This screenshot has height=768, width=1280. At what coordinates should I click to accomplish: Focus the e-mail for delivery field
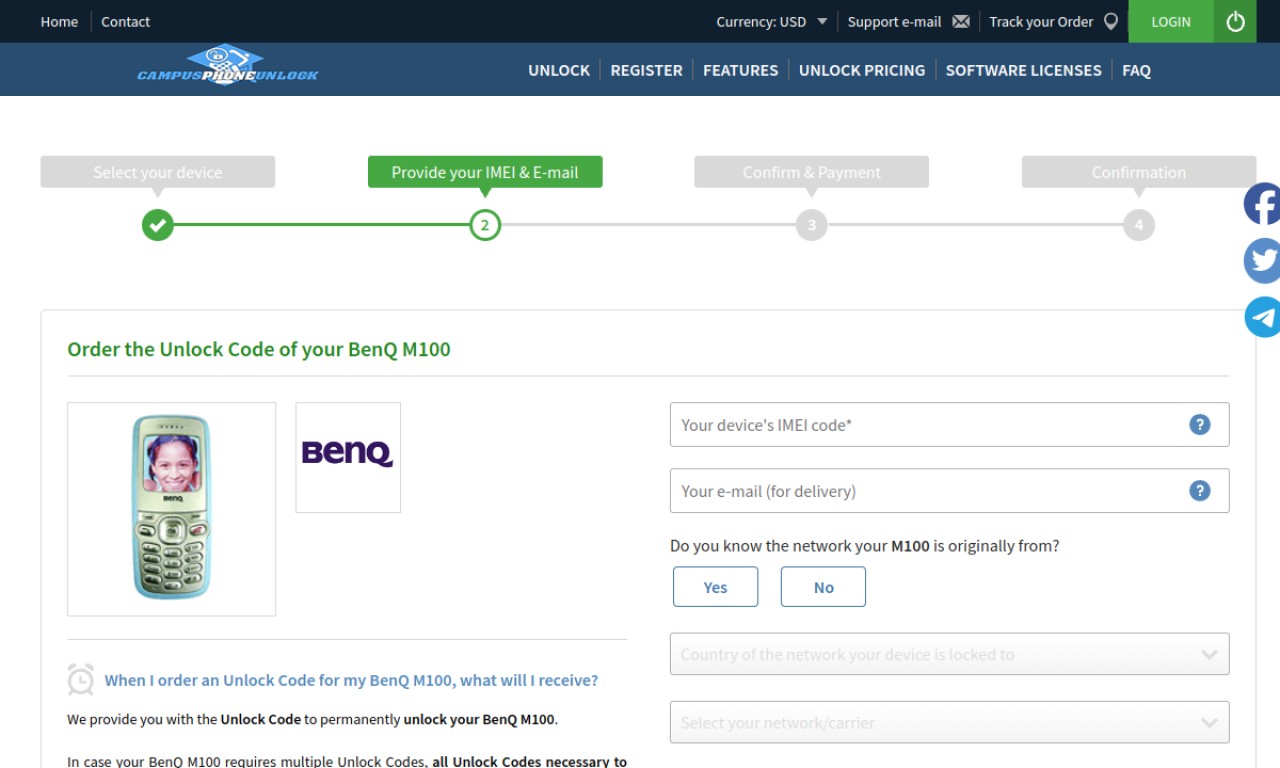click(x=949, y=491)
